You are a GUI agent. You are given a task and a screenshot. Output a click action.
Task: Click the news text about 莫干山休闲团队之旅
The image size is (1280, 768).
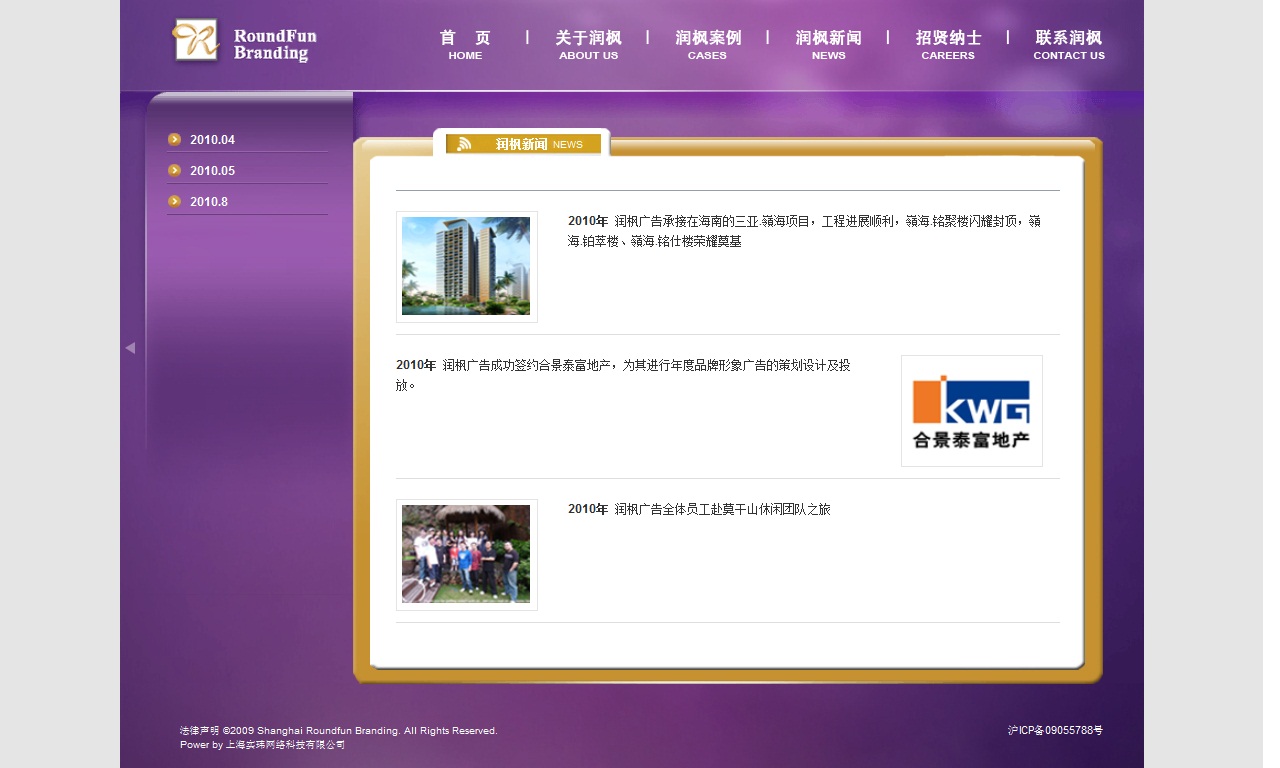pyautogui.click(x=699, y=509)
